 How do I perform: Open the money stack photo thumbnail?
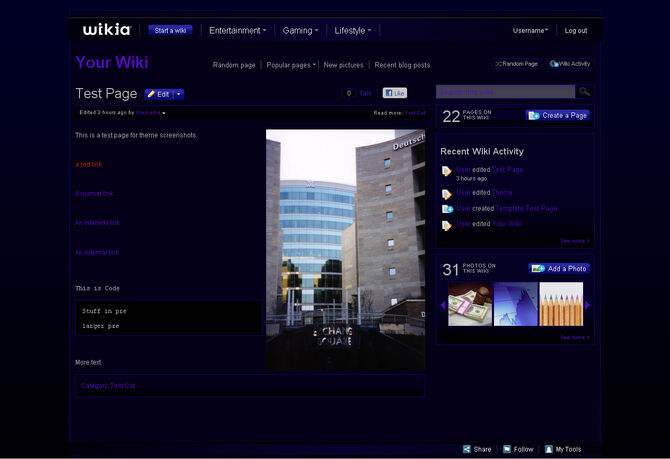point(470,304)
